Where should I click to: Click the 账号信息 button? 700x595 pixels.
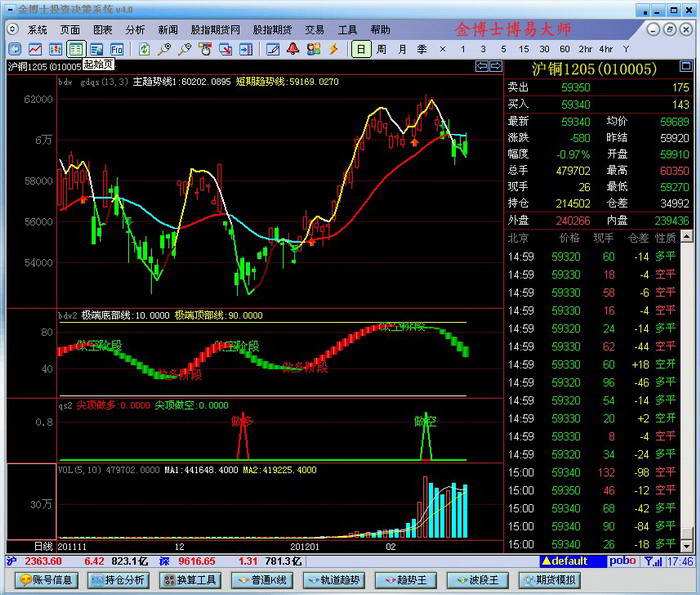click(43, 580)
